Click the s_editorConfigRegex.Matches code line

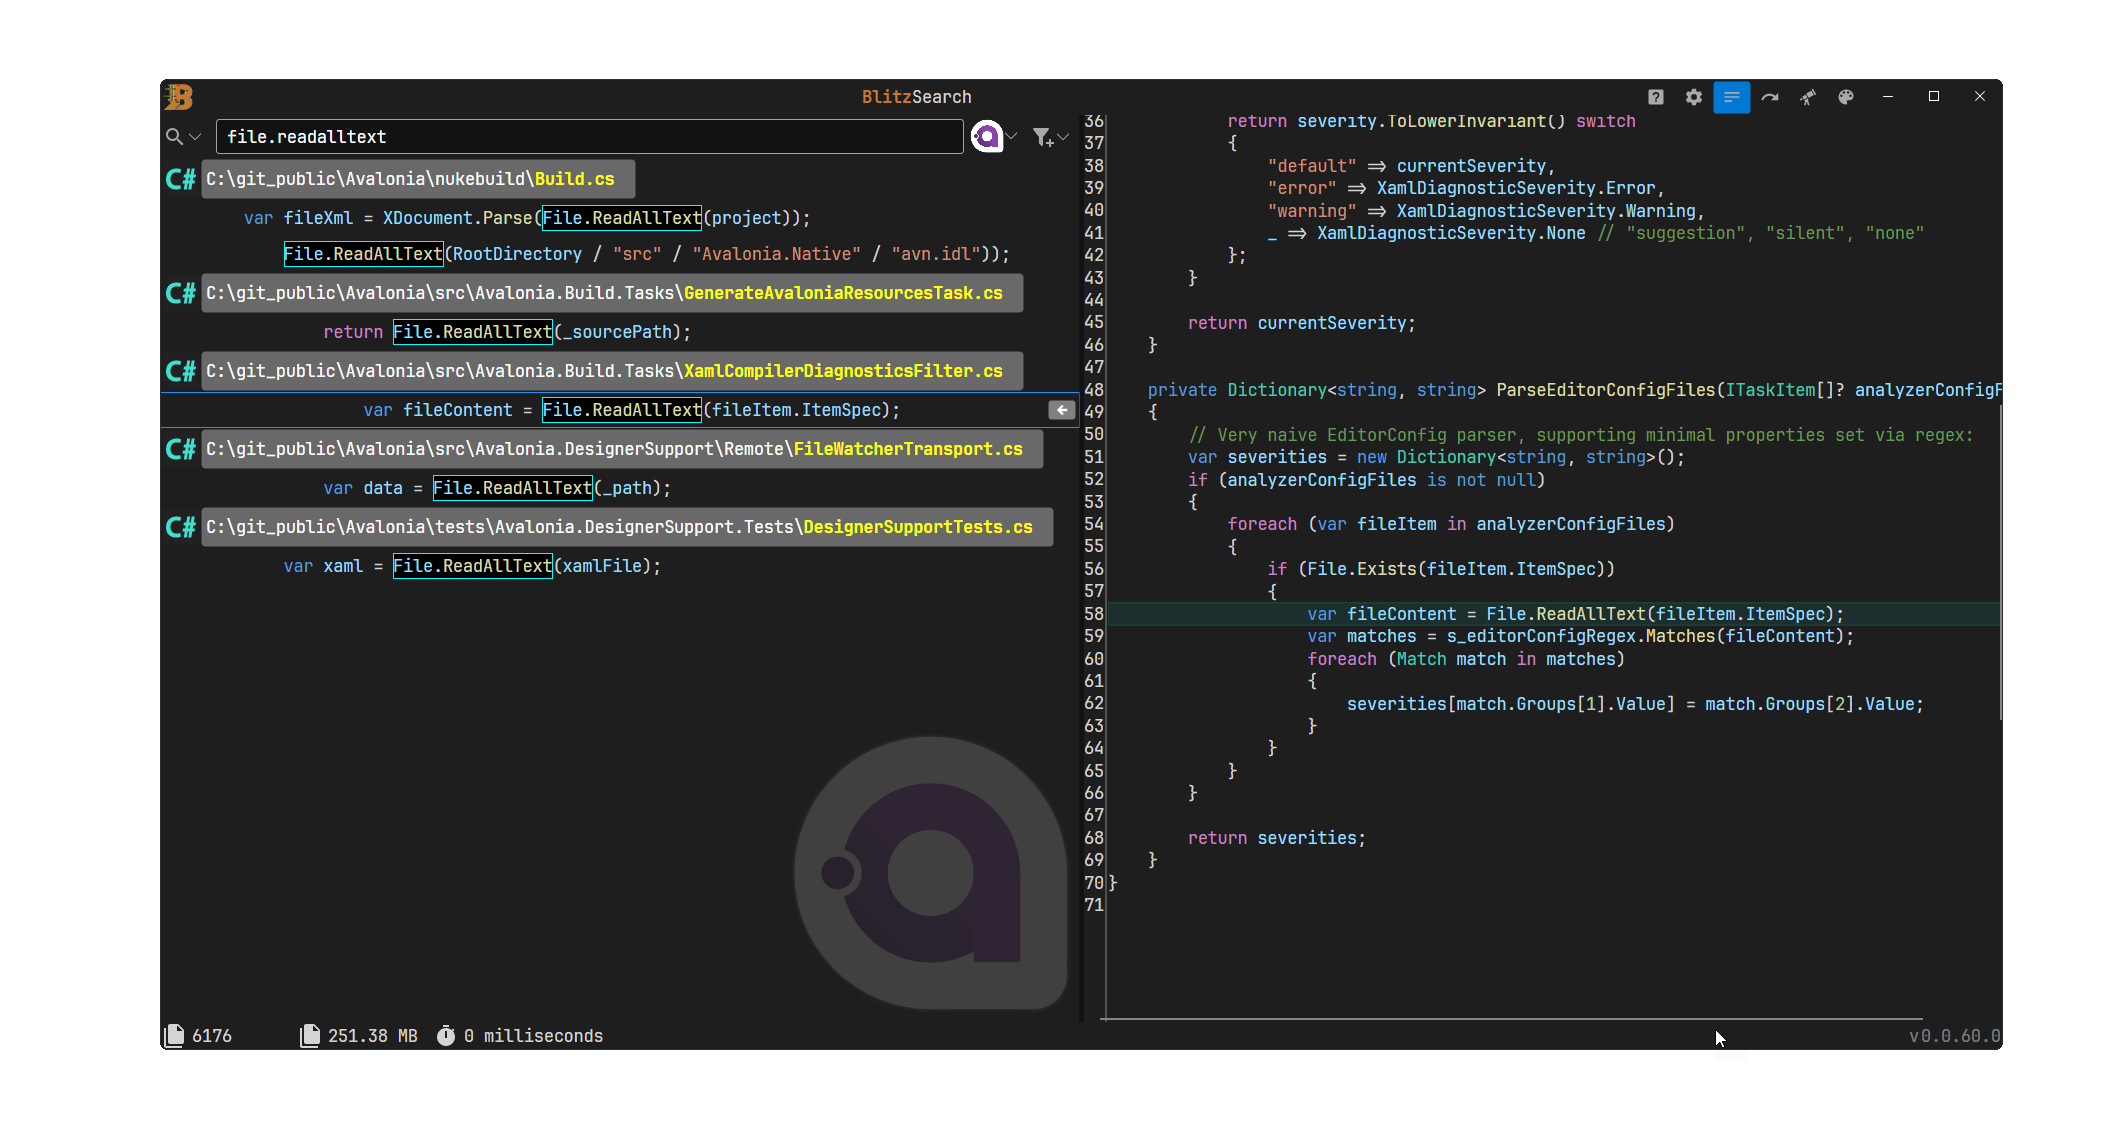click(1580, 636)
